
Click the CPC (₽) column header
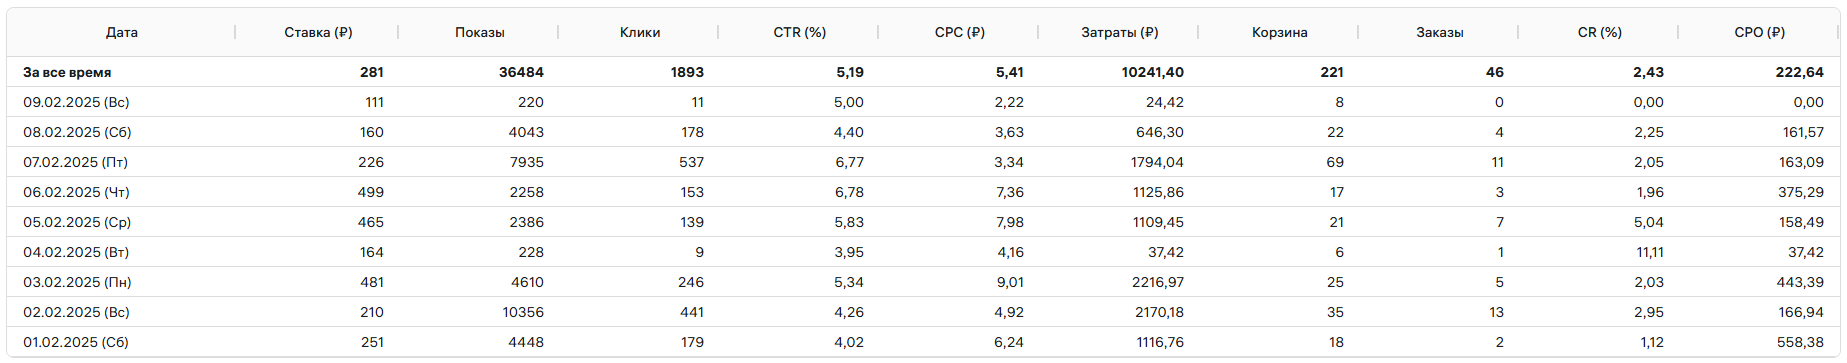tap(960, 32)
